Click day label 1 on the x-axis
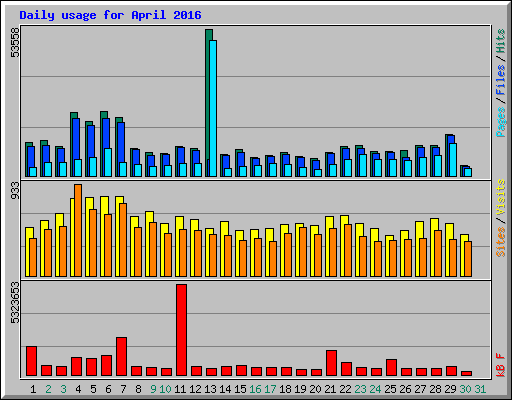The width and height of the screenshot is (512, 400). 33,389
